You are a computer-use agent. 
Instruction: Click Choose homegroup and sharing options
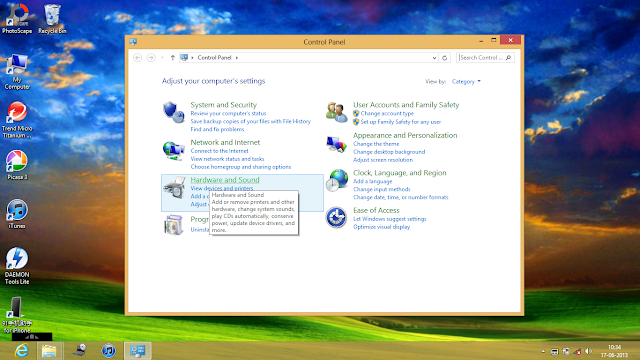pos(241,167)
